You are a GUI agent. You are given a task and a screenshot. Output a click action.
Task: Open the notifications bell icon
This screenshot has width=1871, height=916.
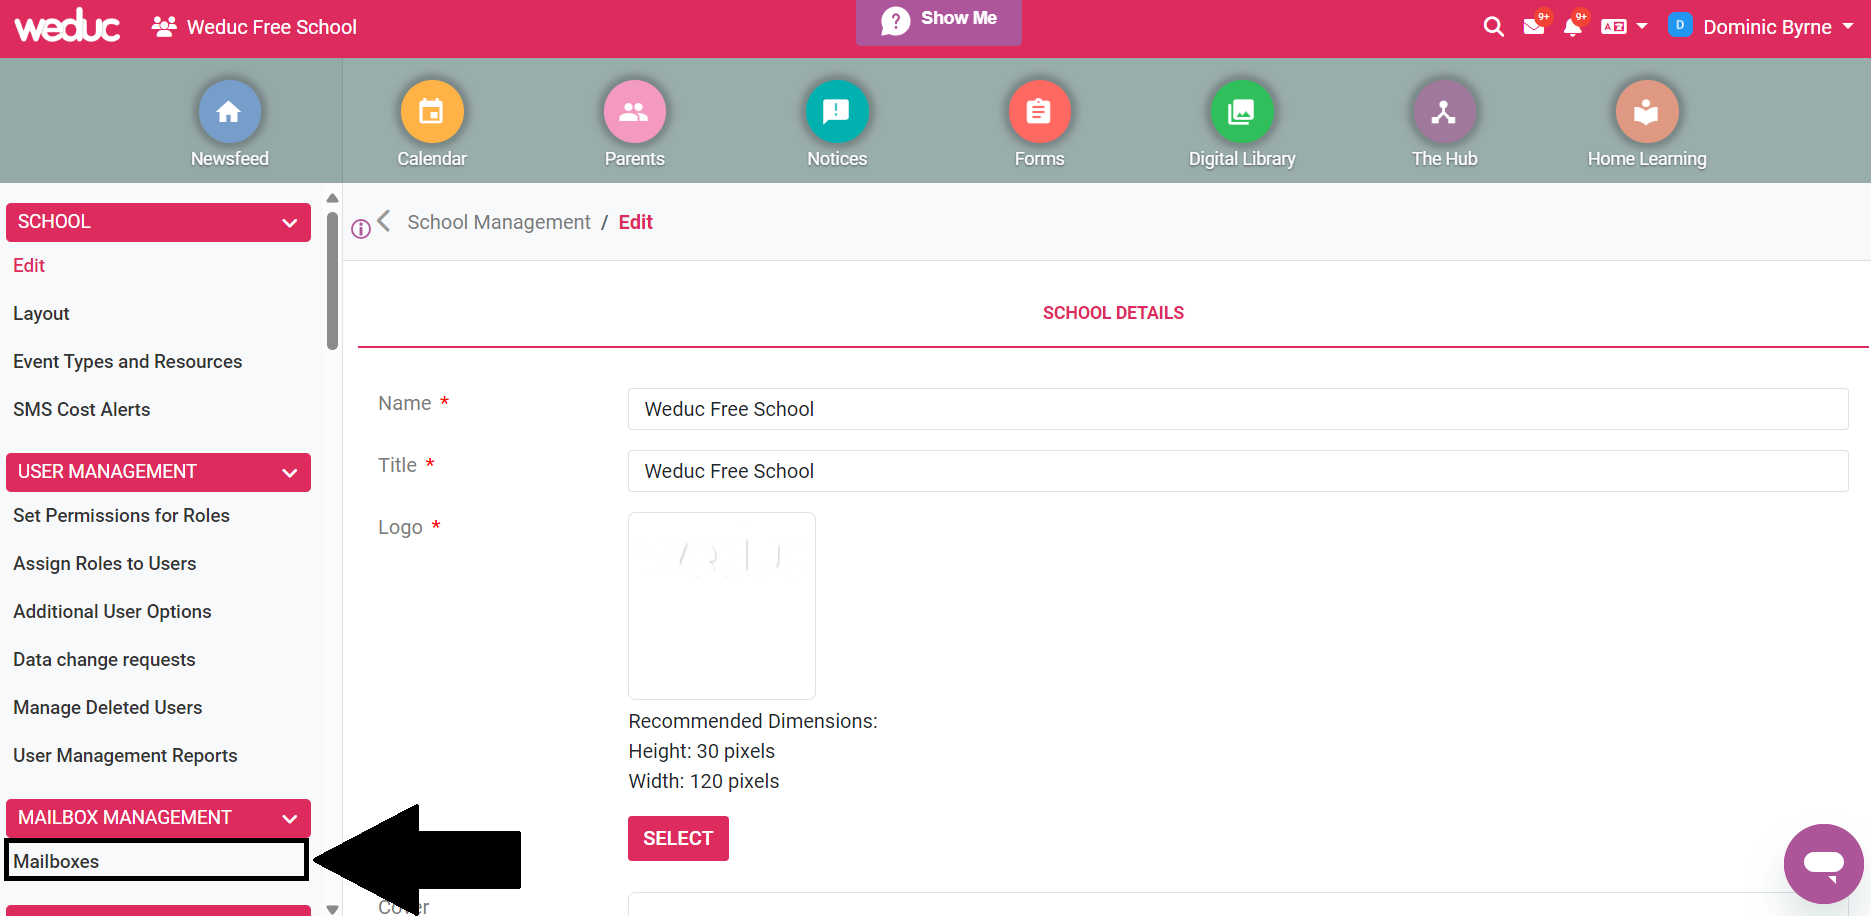(1572, 27)
